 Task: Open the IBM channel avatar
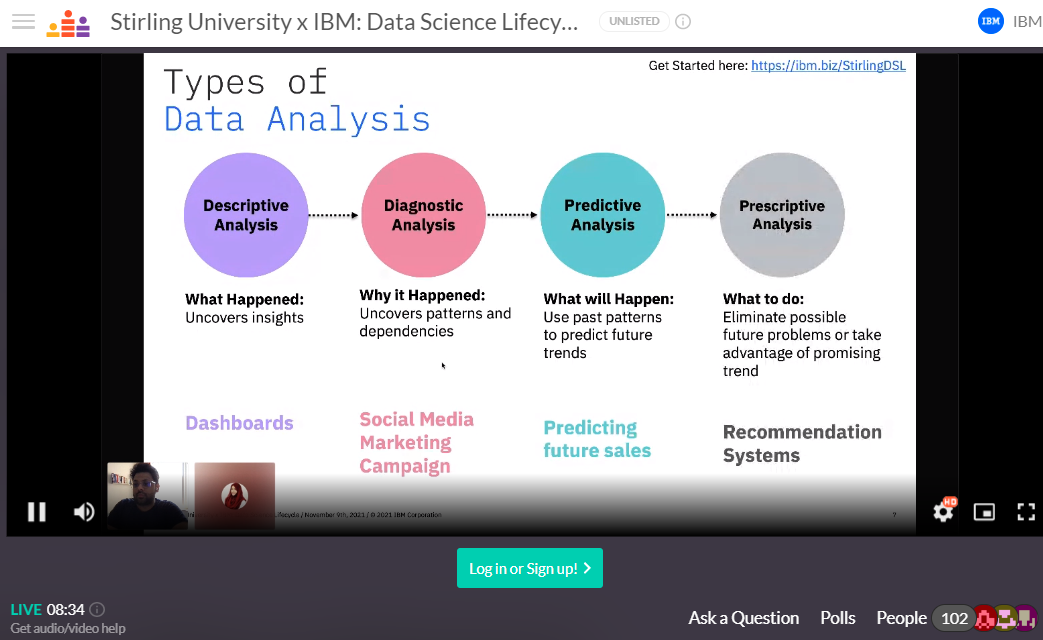click(990, 20)
